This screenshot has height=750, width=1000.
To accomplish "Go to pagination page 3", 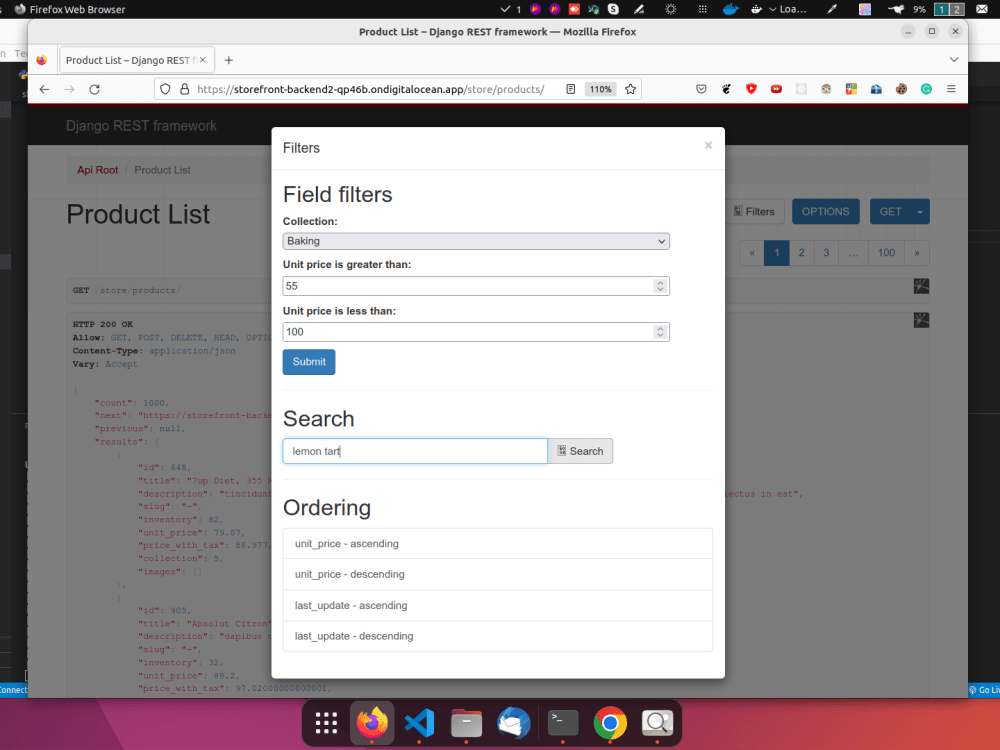I will pyautogui.click(x=826, y=253).
